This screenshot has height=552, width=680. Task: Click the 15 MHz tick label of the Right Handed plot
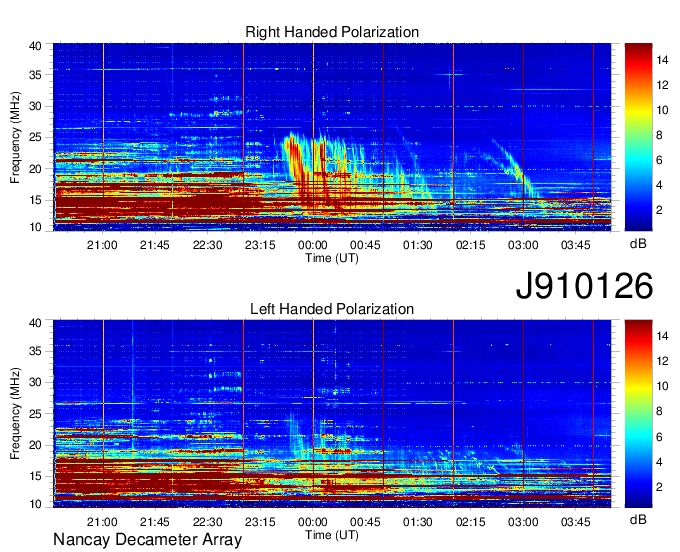tap(35, 200)
